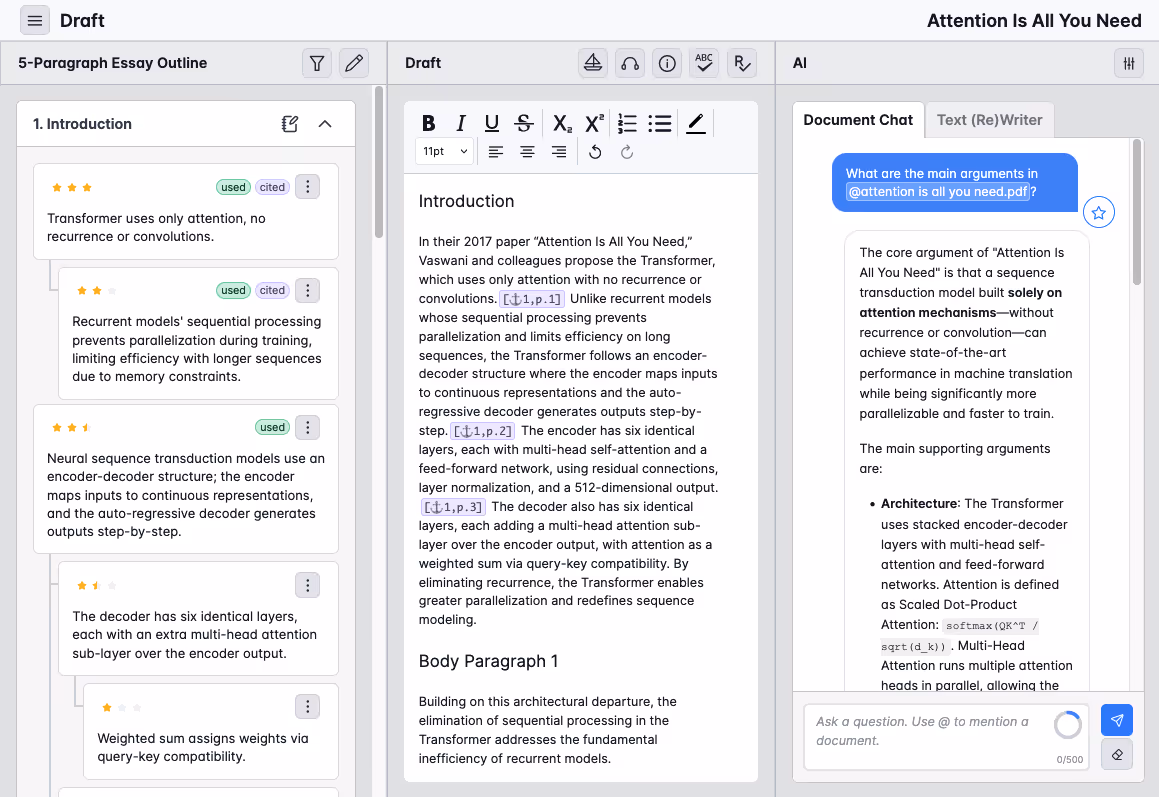Click citation anchor [1,p.3] in the draft
1159x797 pixels.
tap(453, 507)
